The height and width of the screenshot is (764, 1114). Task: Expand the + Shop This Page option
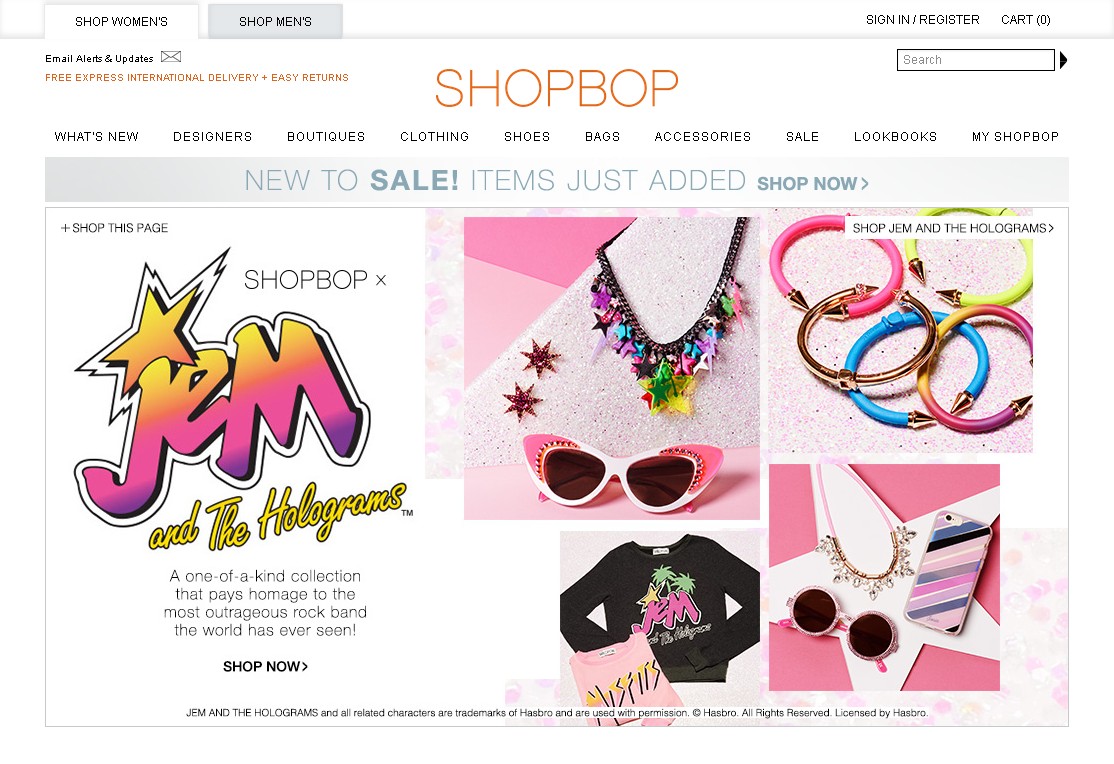coord(114,228)
